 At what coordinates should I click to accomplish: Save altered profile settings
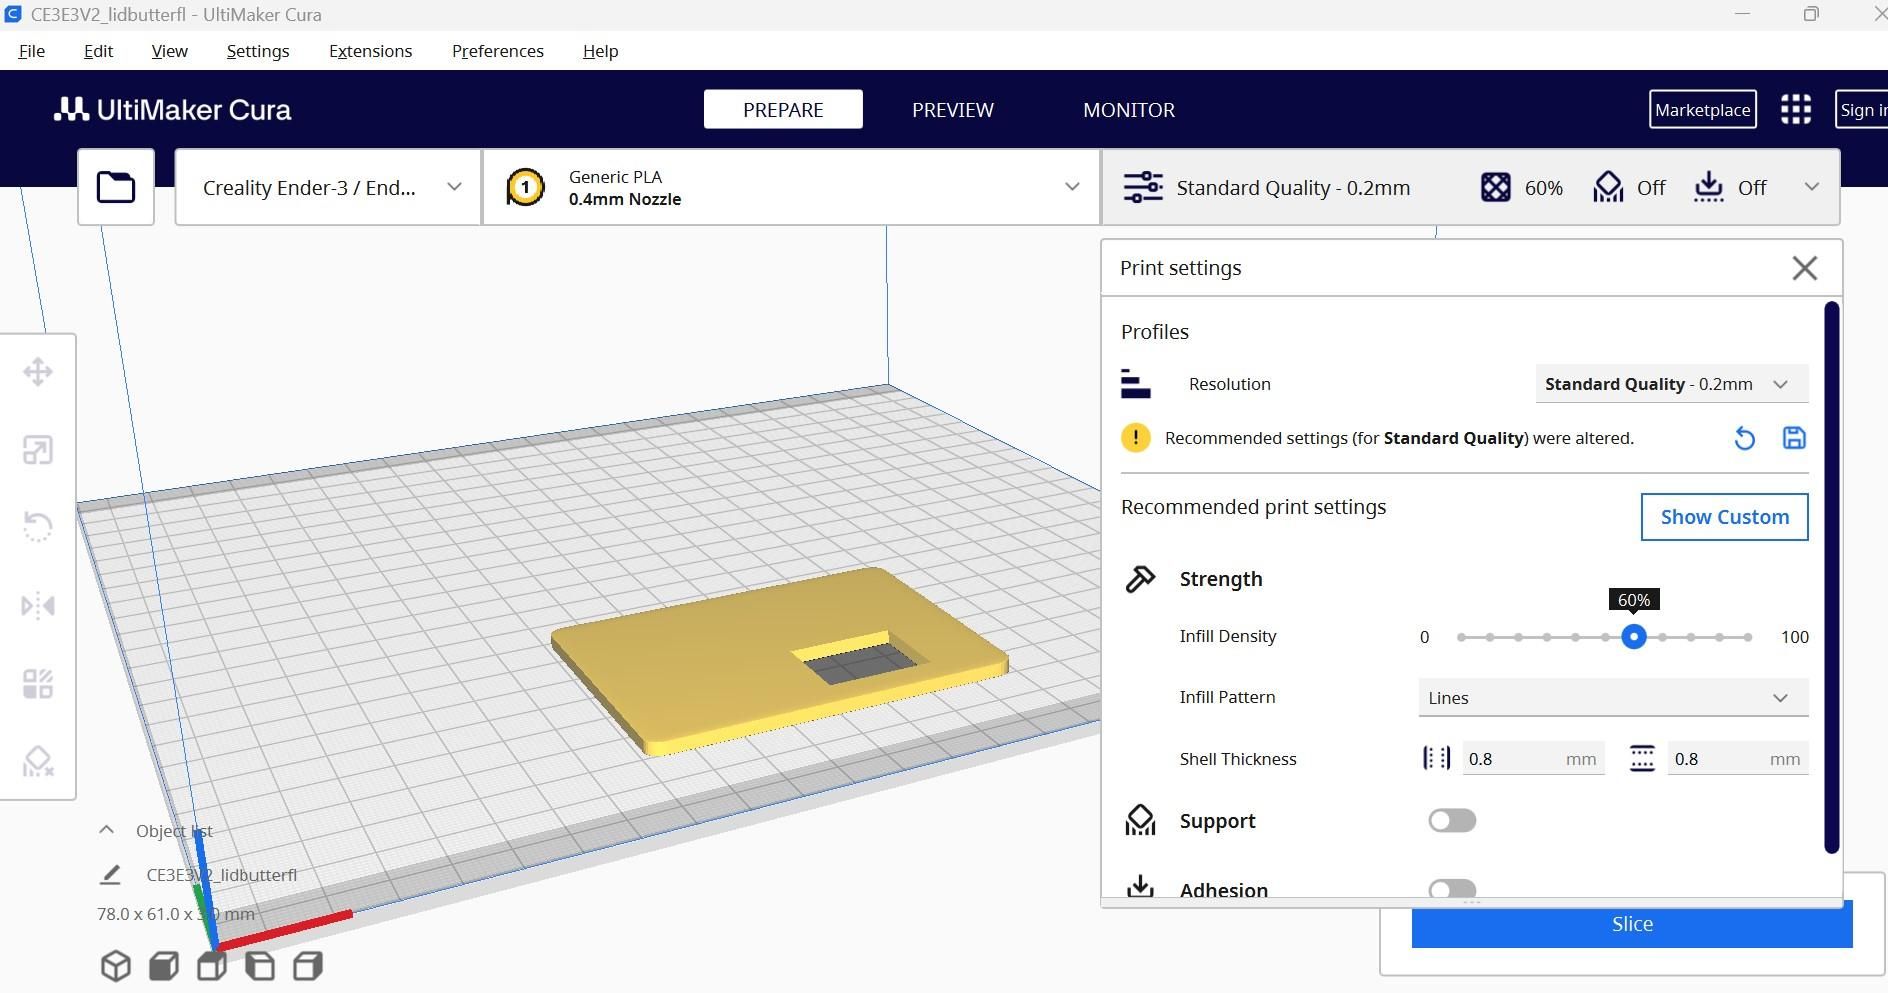(x=1794, y=438)
